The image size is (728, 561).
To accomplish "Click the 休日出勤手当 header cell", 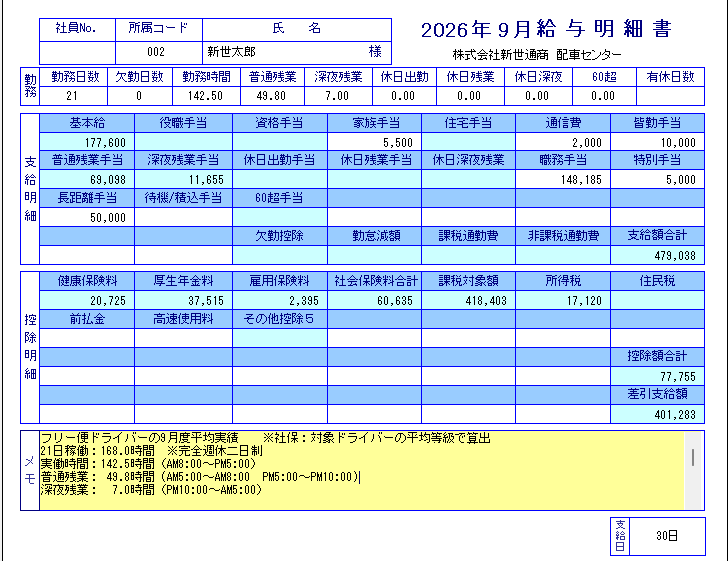I will [280, 160].
